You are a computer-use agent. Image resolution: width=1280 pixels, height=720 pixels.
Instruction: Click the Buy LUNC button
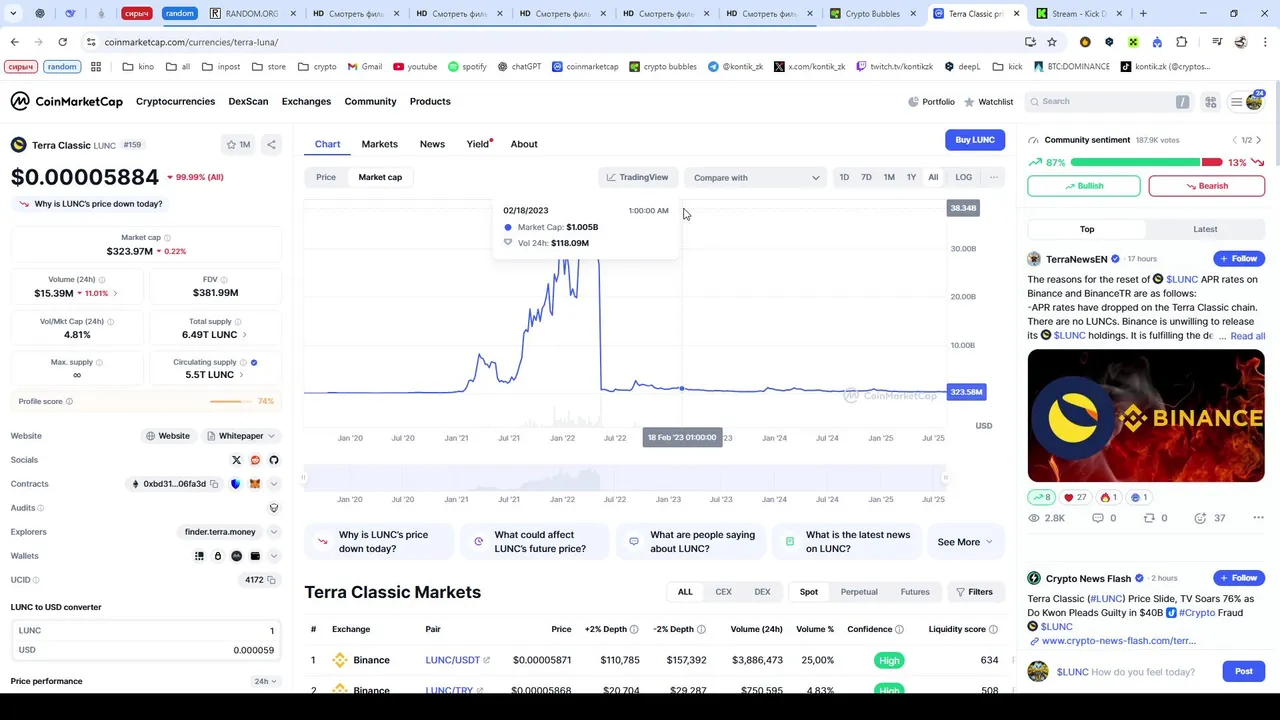click(x=975, y=140)
